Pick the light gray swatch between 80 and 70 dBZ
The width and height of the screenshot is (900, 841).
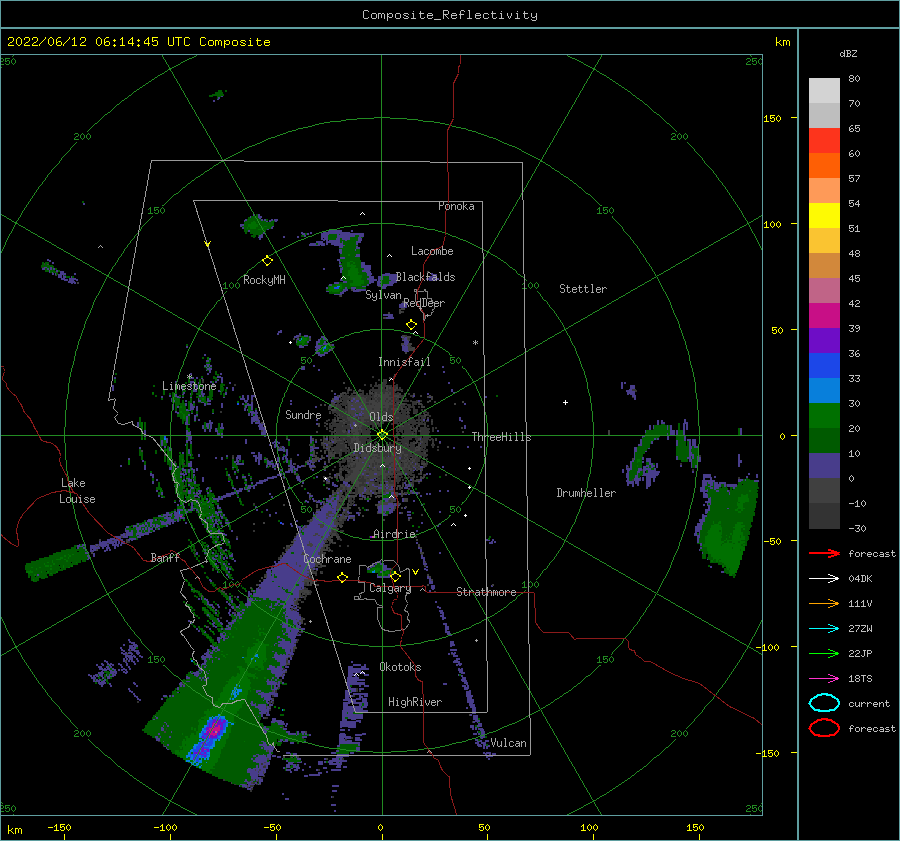824,91
